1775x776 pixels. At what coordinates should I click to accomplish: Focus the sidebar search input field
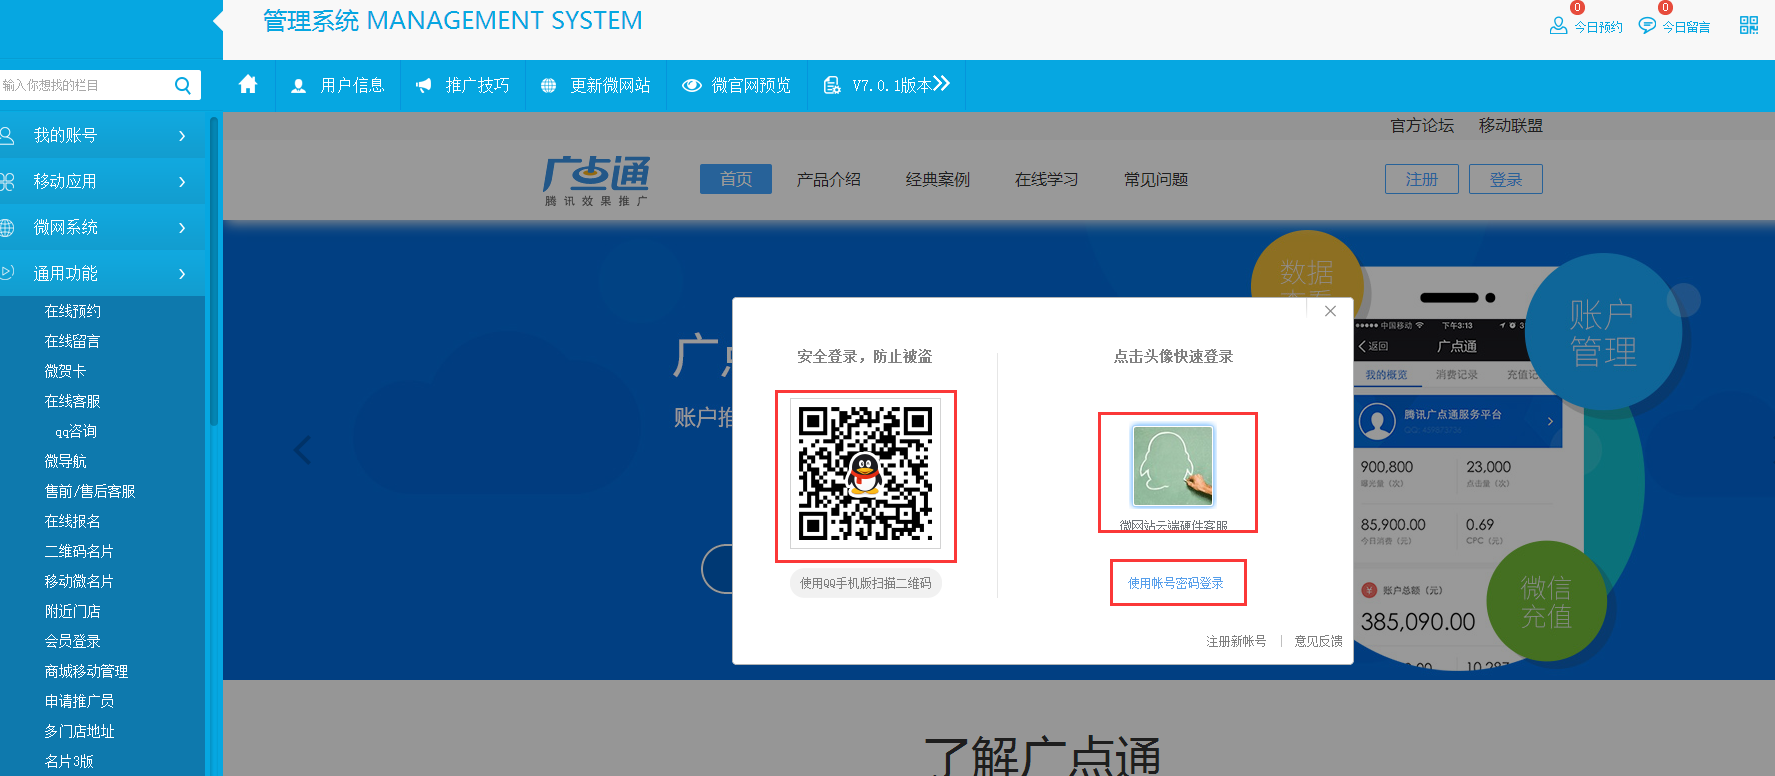coord(85,85)
